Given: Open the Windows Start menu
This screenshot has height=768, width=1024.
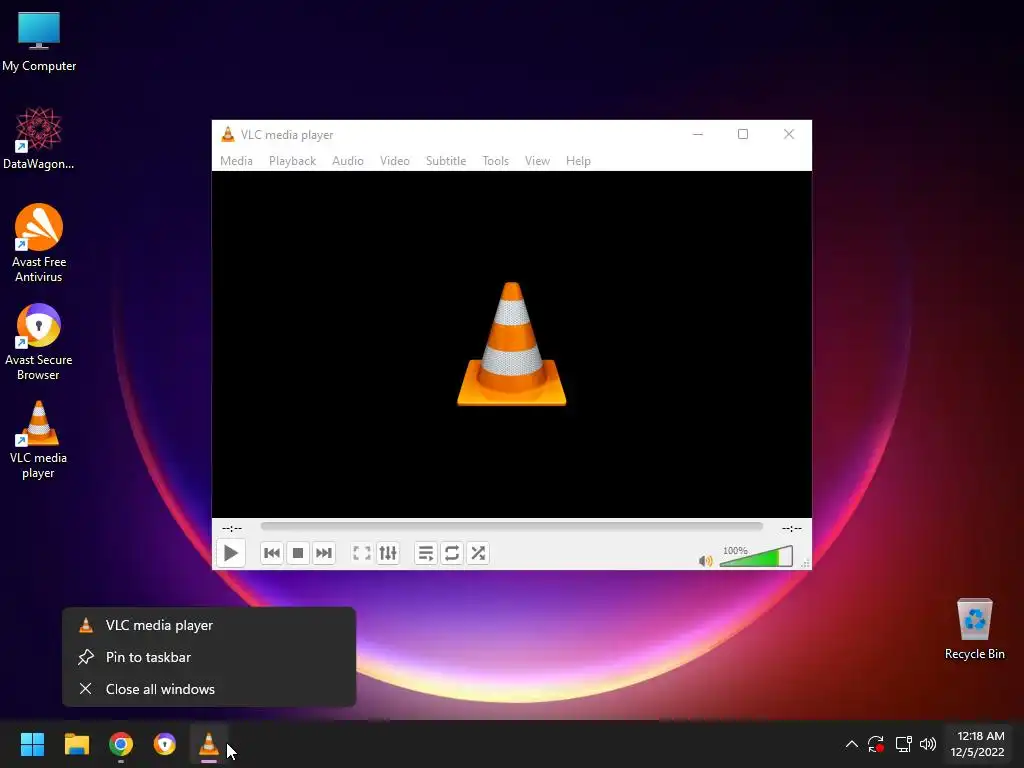Looking at the screenshot, I should (x=33, y=744).
